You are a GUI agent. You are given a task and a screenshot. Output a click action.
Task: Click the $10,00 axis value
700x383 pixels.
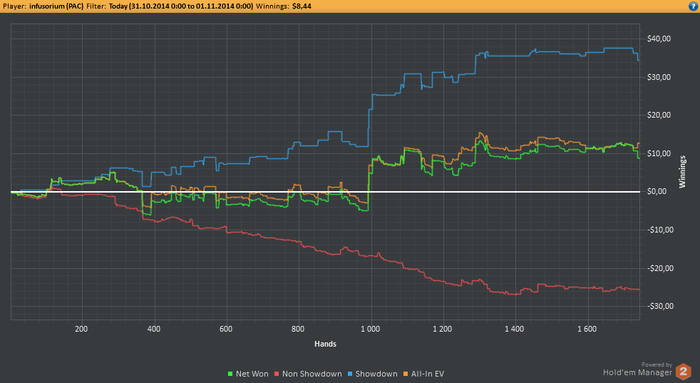click(x=659, y=154)
